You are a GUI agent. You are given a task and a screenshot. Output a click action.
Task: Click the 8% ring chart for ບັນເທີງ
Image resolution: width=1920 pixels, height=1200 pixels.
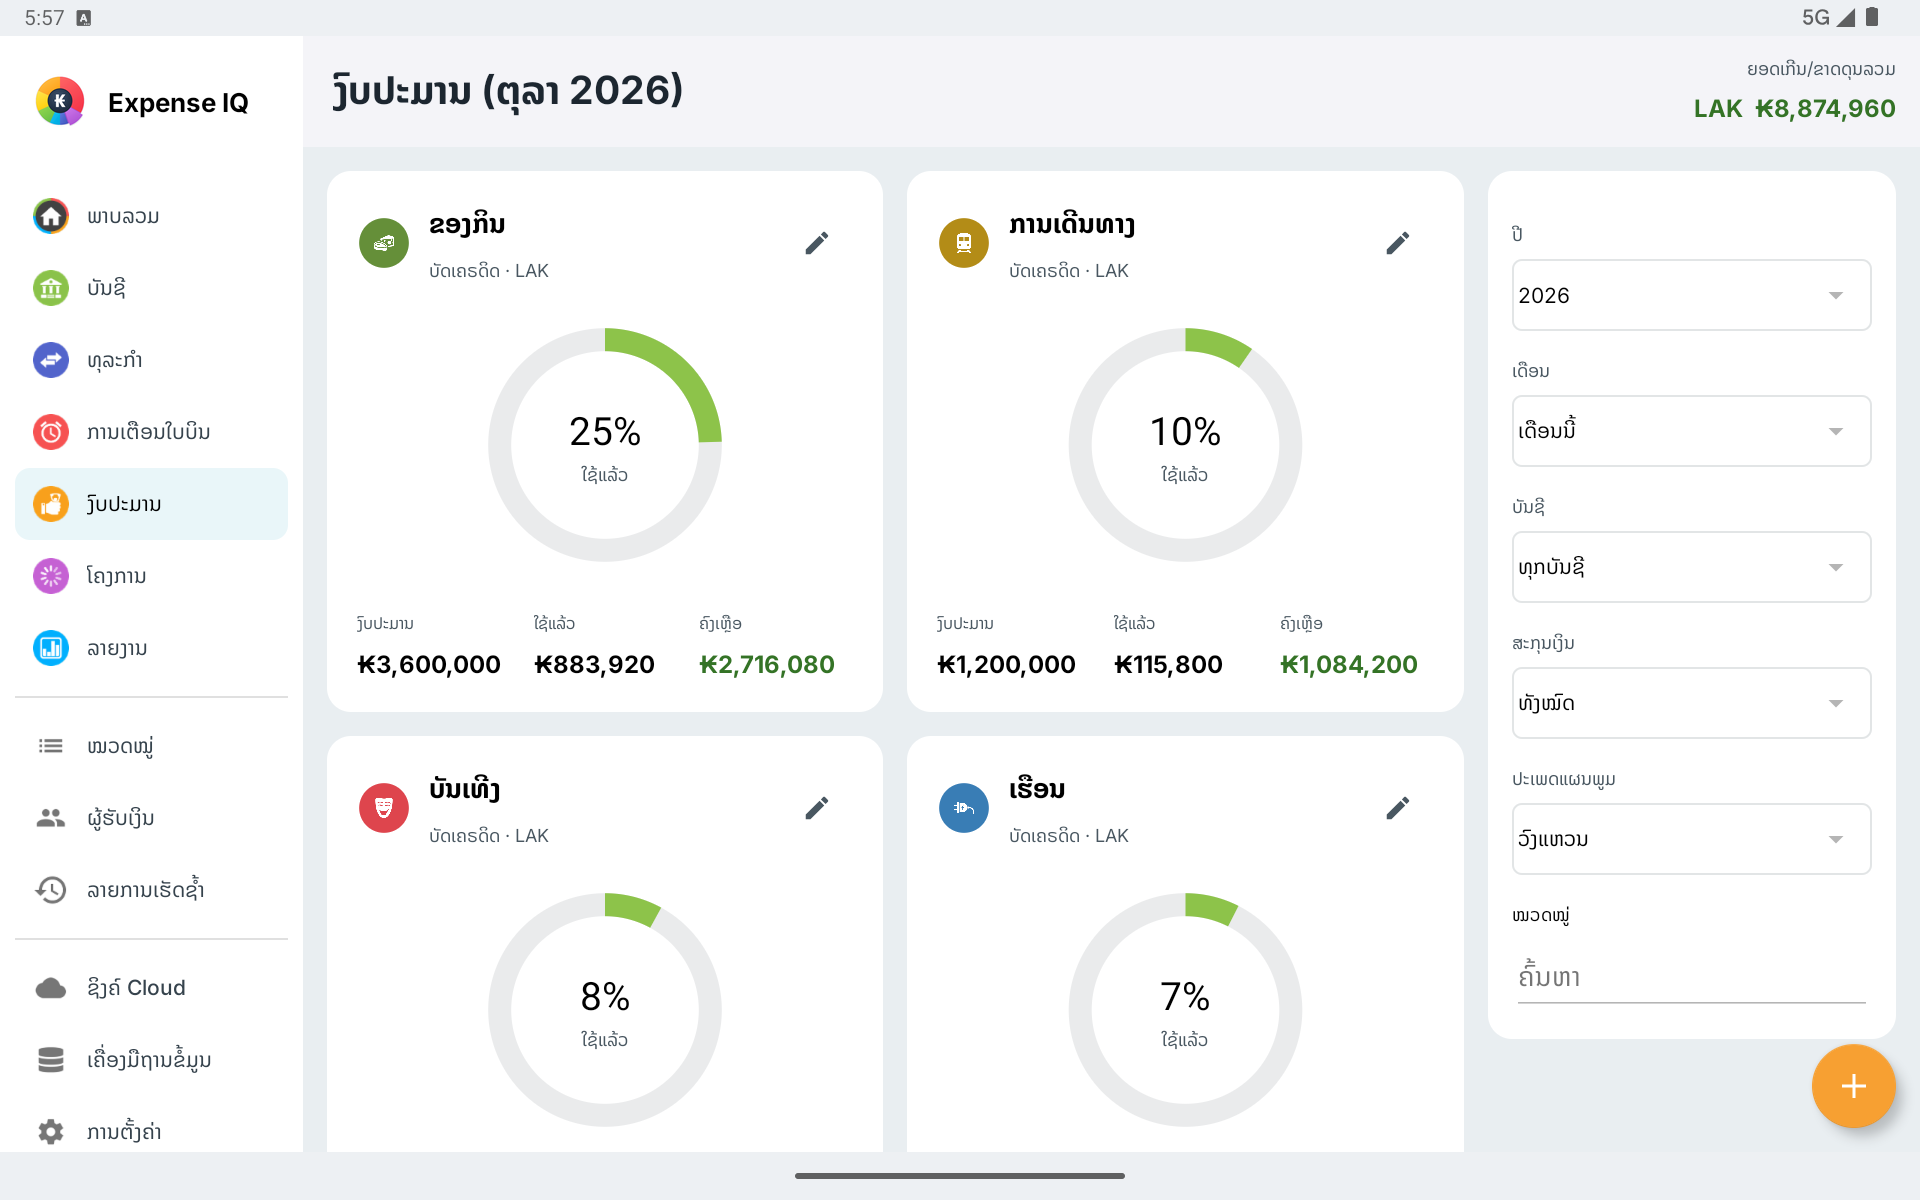(605, 1010)
